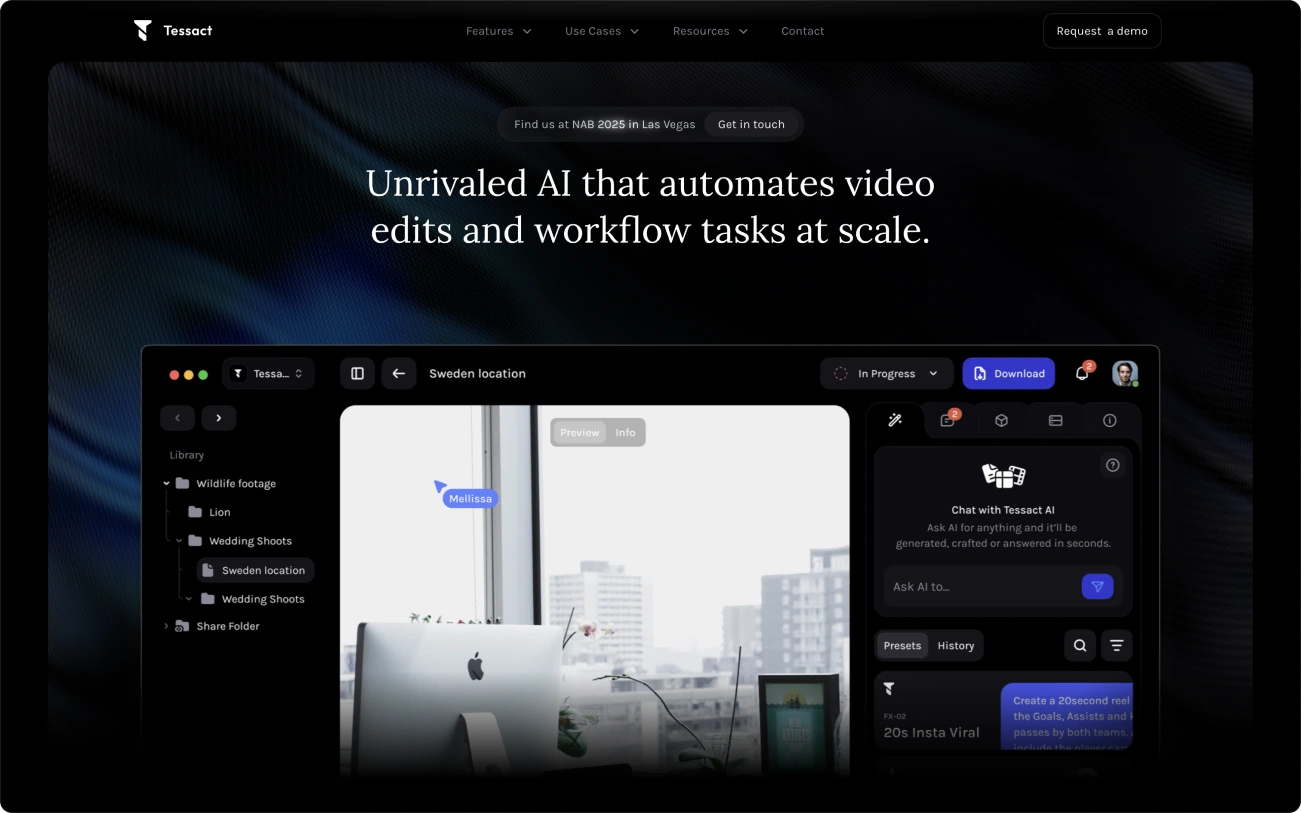Open the AI magic wand tab

[895, 421]
